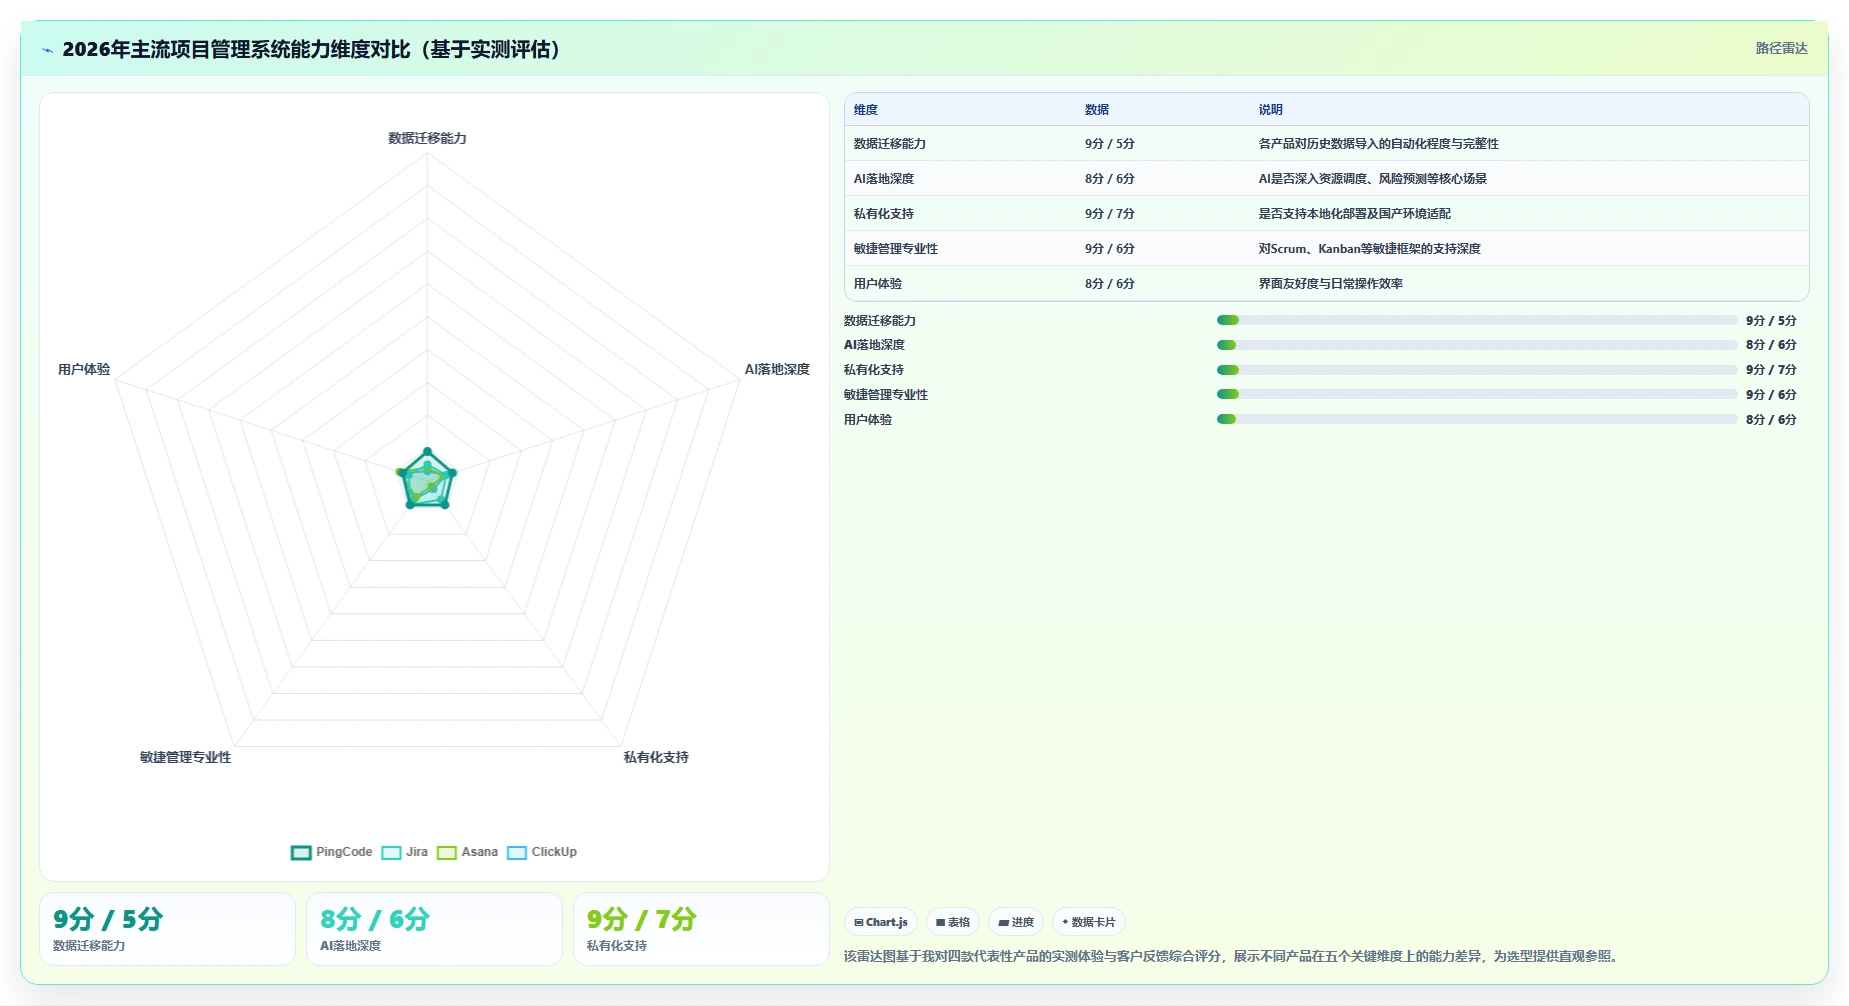Click the 维度 column header
The image size is (1849, 1006).
pos(866,110)
